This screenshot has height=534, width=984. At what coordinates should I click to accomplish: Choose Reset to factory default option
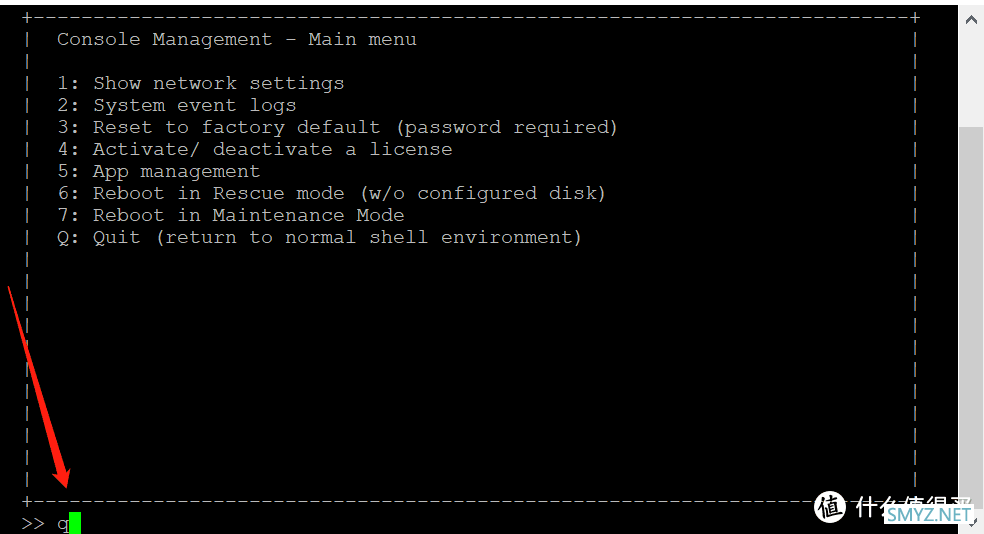pos(338,127)
